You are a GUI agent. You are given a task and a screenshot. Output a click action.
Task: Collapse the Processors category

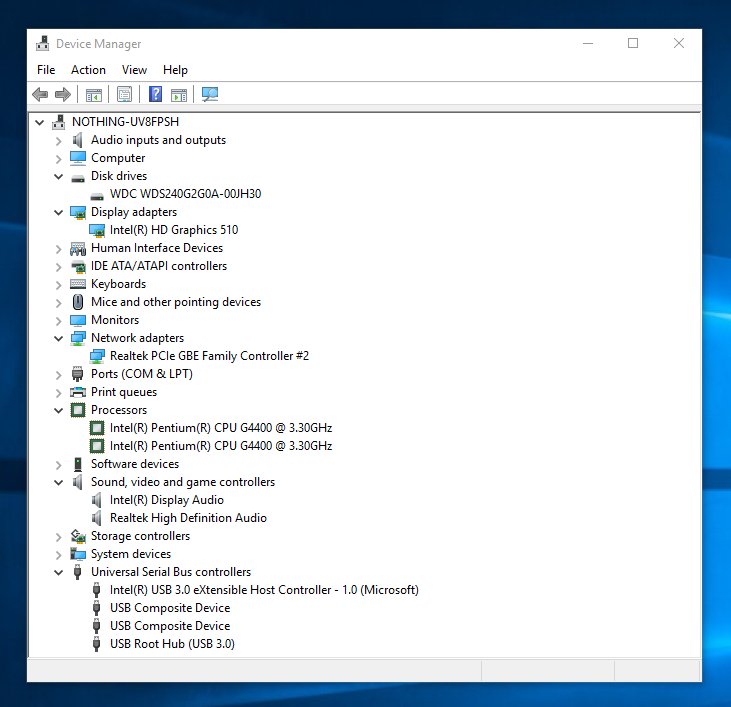tap(59, 410)
